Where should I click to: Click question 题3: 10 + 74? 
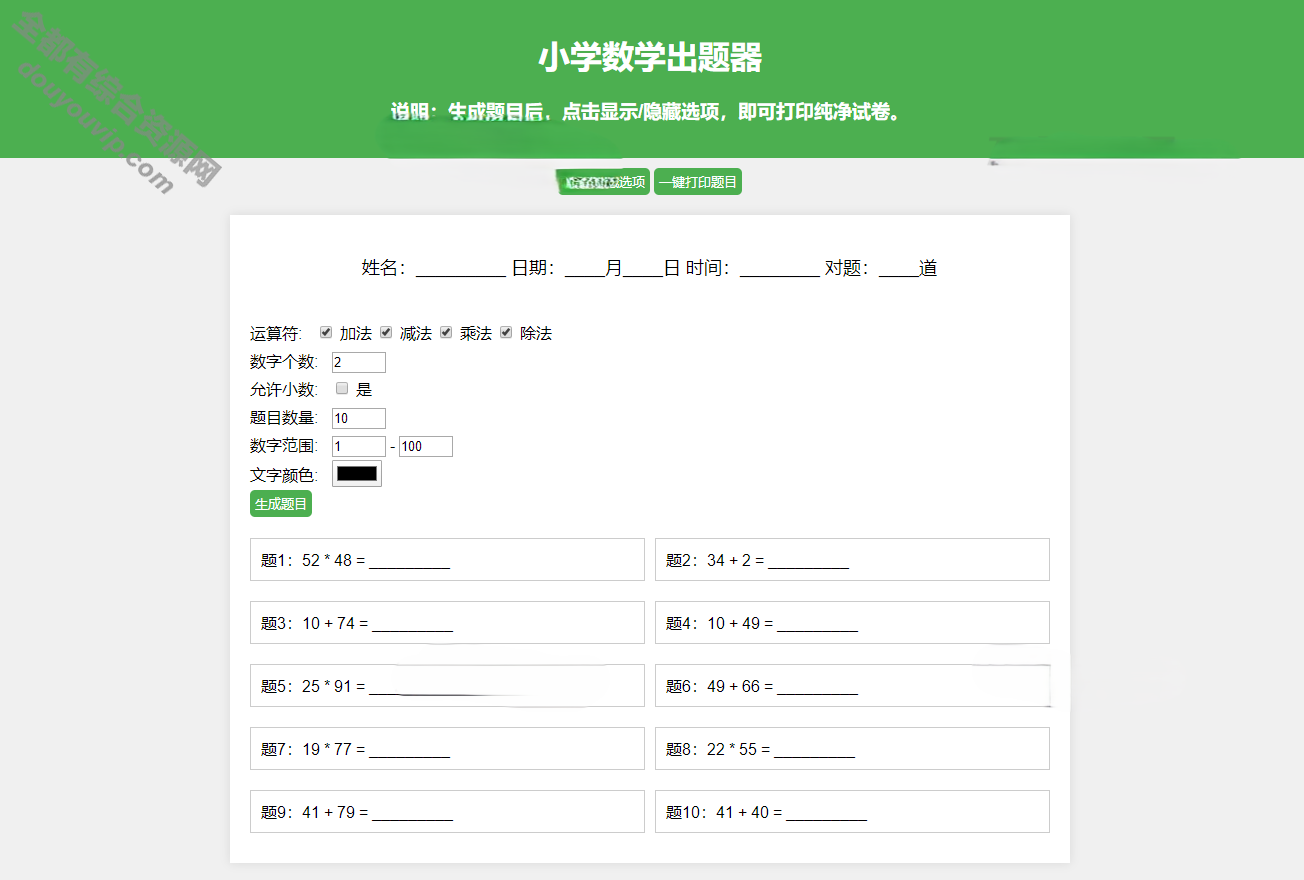click(447, 622)
